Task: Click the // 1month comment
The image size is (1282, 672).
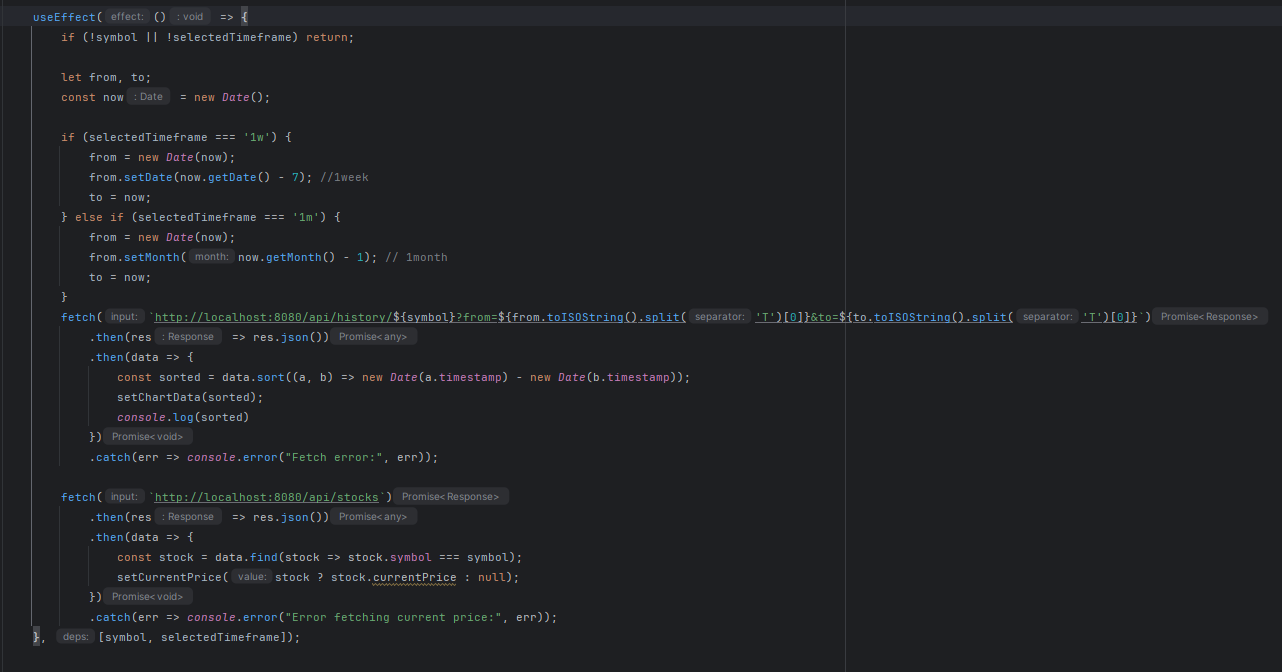Action: pos(416,257)
